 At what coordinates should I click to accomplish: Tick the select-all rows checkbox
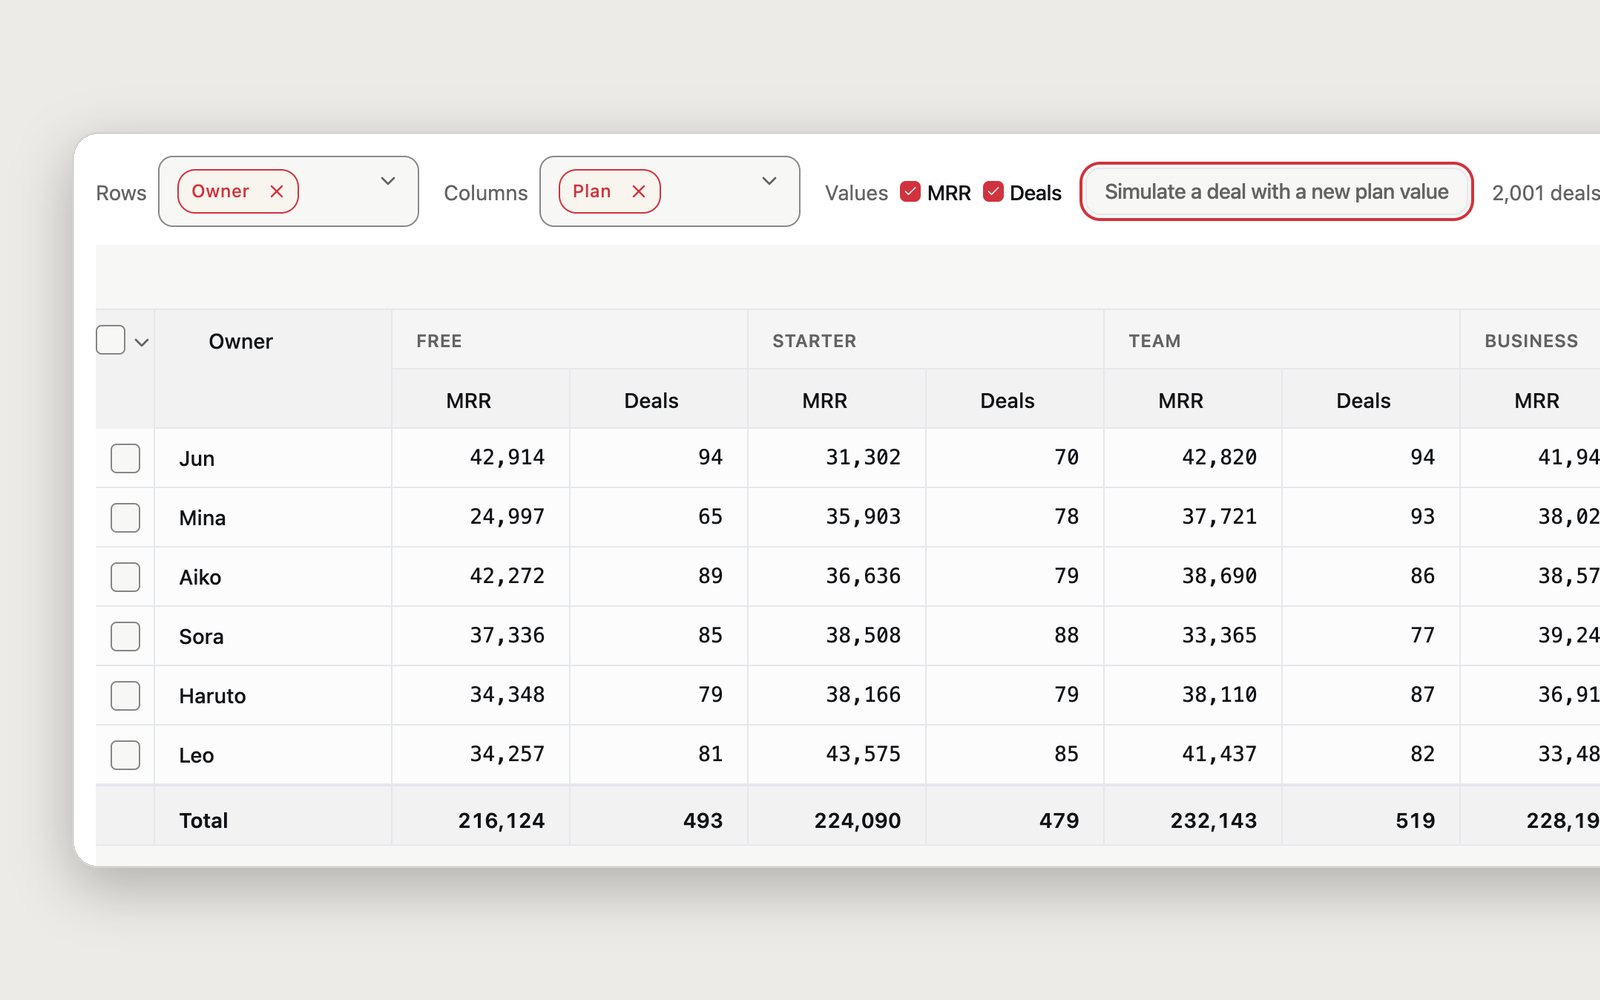point(111,340)
